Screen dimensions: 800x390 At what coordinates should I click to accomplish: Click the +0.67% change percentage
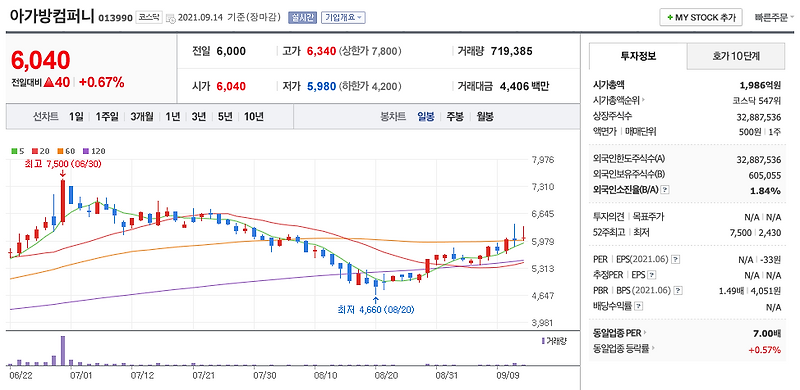102,82
